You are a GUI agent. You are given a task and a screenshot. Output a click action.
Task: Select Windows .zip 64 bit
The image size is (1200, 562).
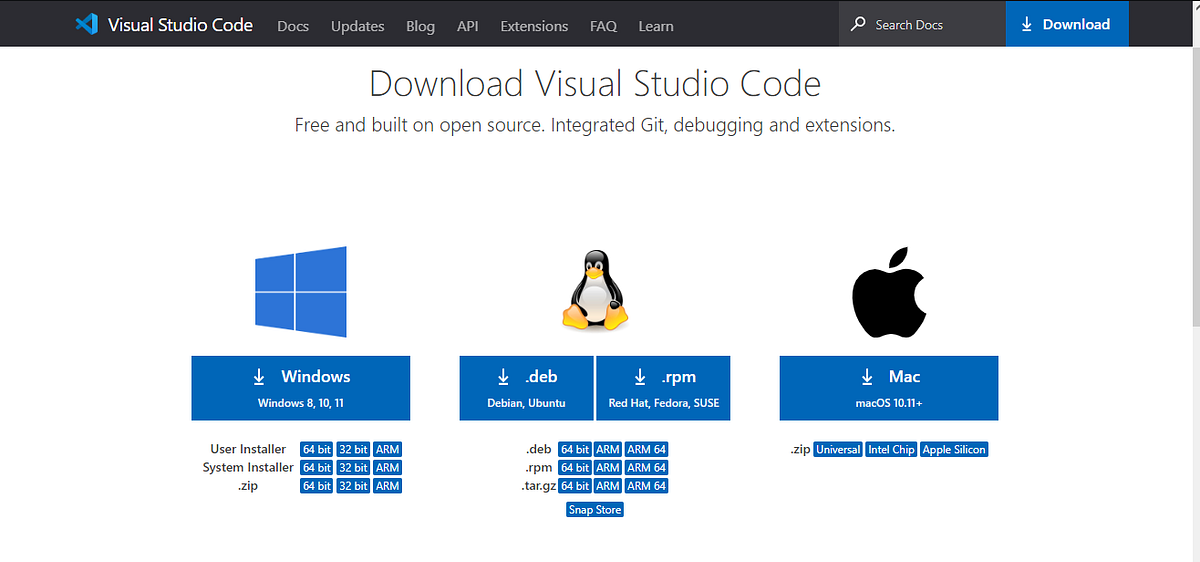pos(317,486)
